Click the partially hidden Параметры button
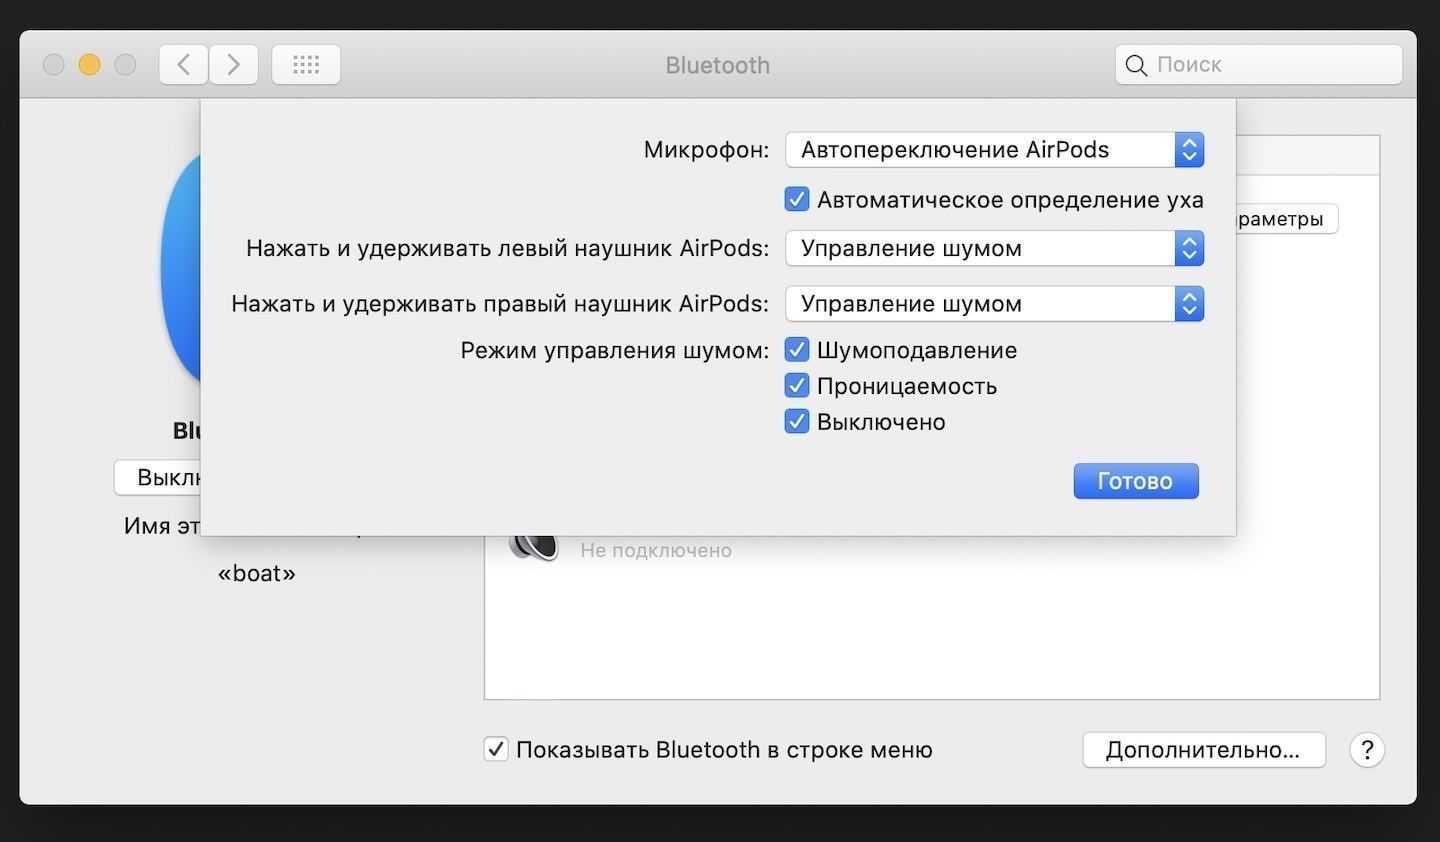Screen dimensions: 1440x842 coord(1285,219)
